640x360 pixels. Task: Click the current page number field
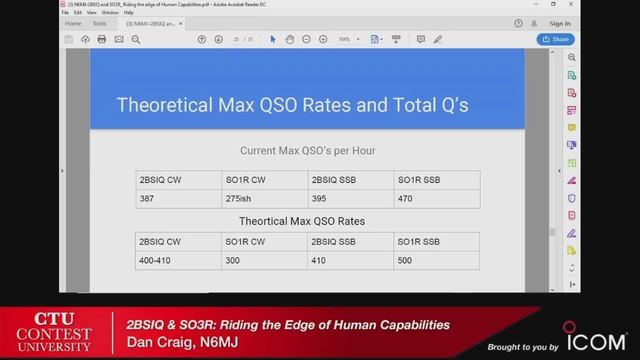[x=236, y=40]
